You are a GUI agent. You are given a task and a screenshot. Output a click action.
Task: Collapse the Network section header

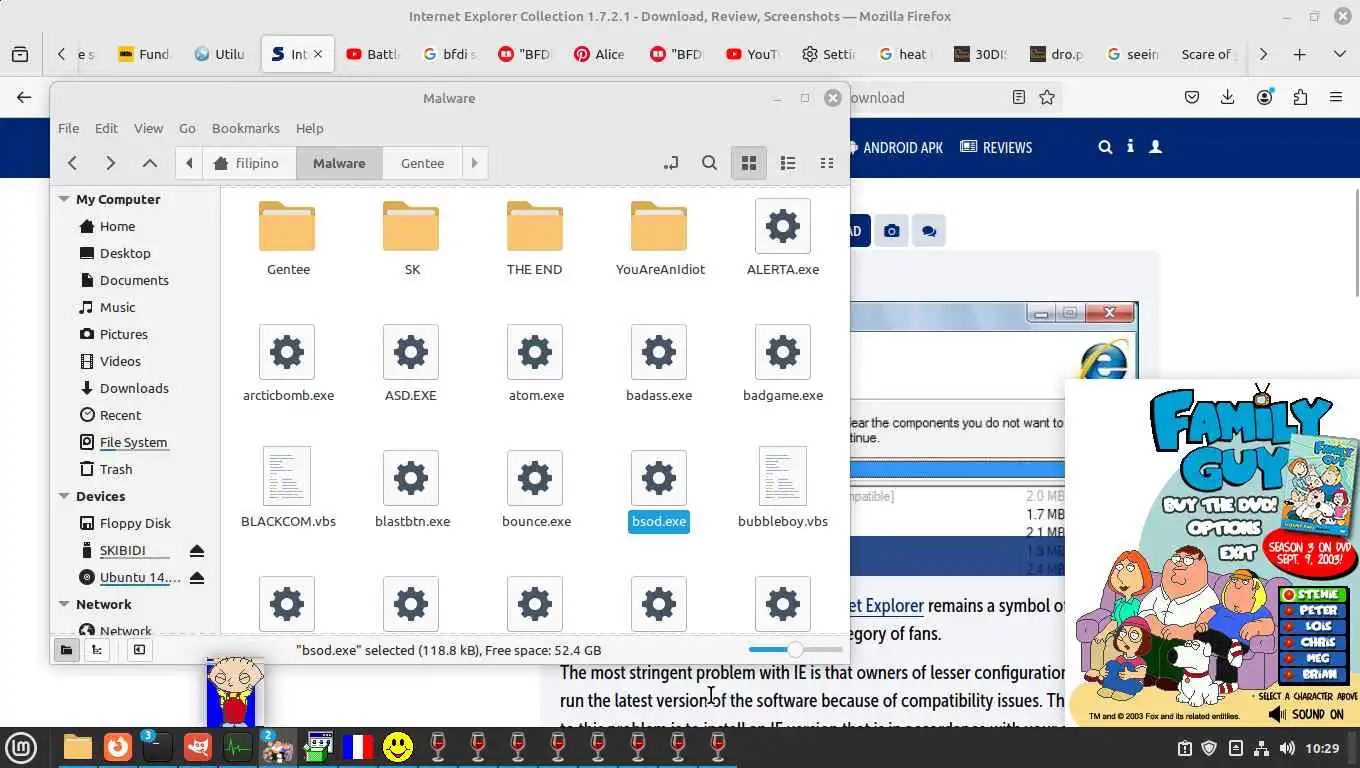[65, 604]
